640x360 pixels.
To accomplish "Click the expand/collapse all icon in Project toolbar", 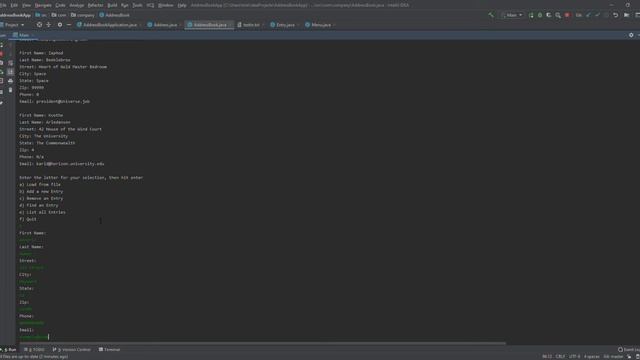I will tap(49, 25).
